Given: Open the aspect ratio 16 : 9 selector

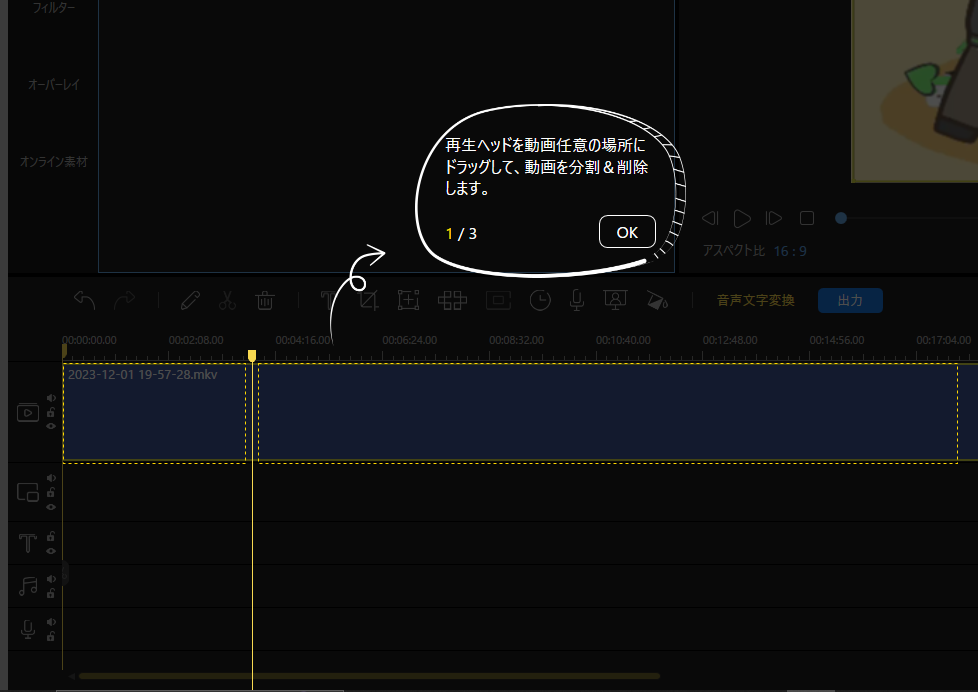Looking at the screenshot, I should coord(790,251).
